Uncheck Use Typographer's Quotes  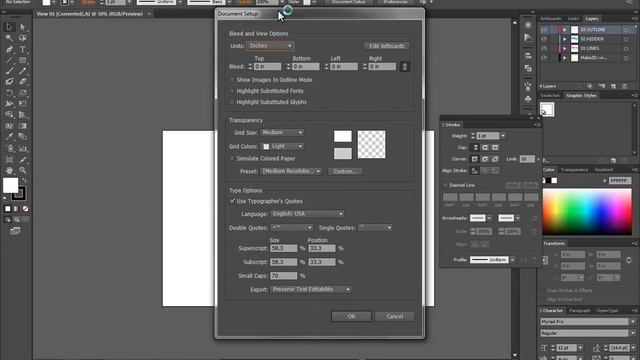pos(232,201)
